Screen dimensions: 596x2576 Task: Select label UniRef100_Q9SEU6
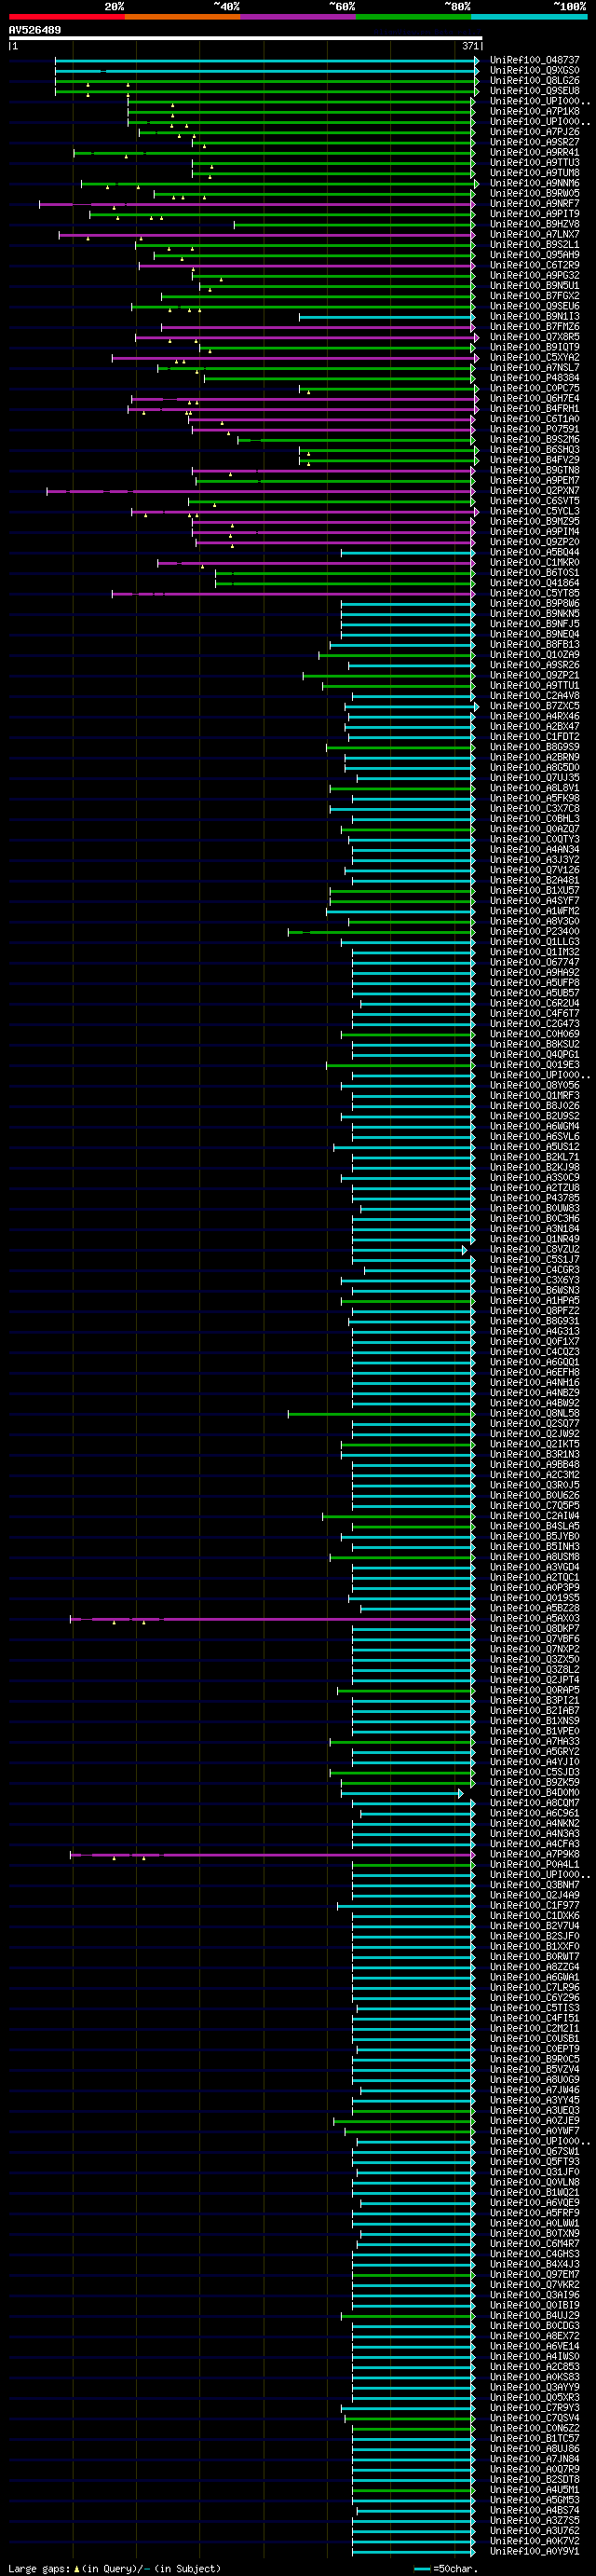534,306
